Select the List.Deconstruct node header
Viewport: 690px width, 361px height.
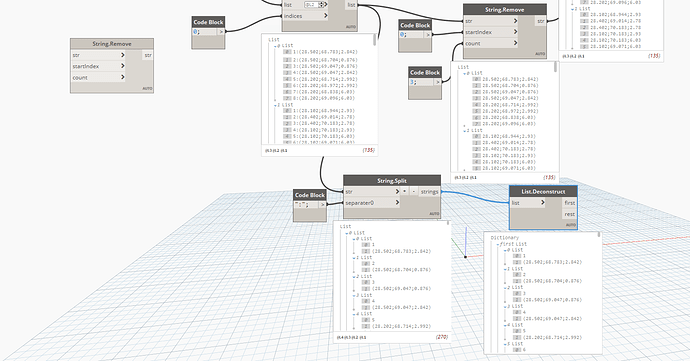pyautogui.click(x=543, y=192)
